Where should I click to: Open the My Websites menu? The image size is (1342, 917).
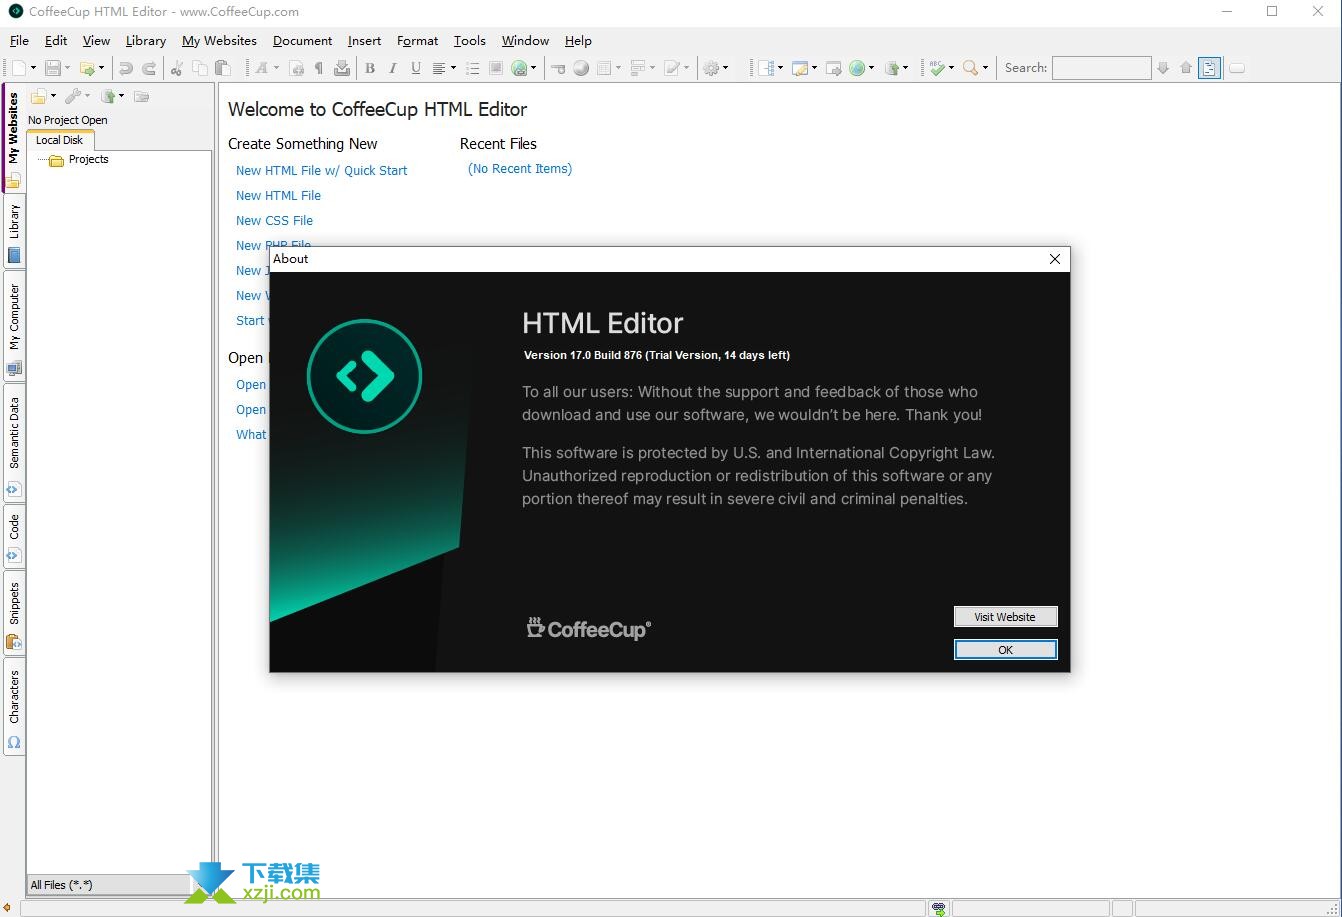click(219, 41)
